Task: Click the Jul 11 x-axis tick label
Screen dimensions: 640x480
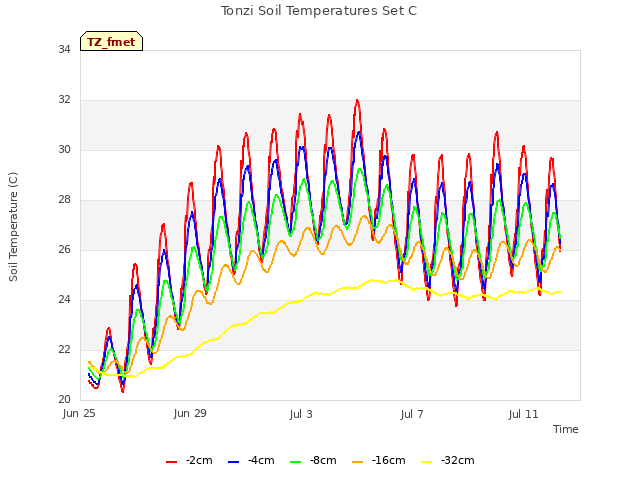Action: click(524, 414)
